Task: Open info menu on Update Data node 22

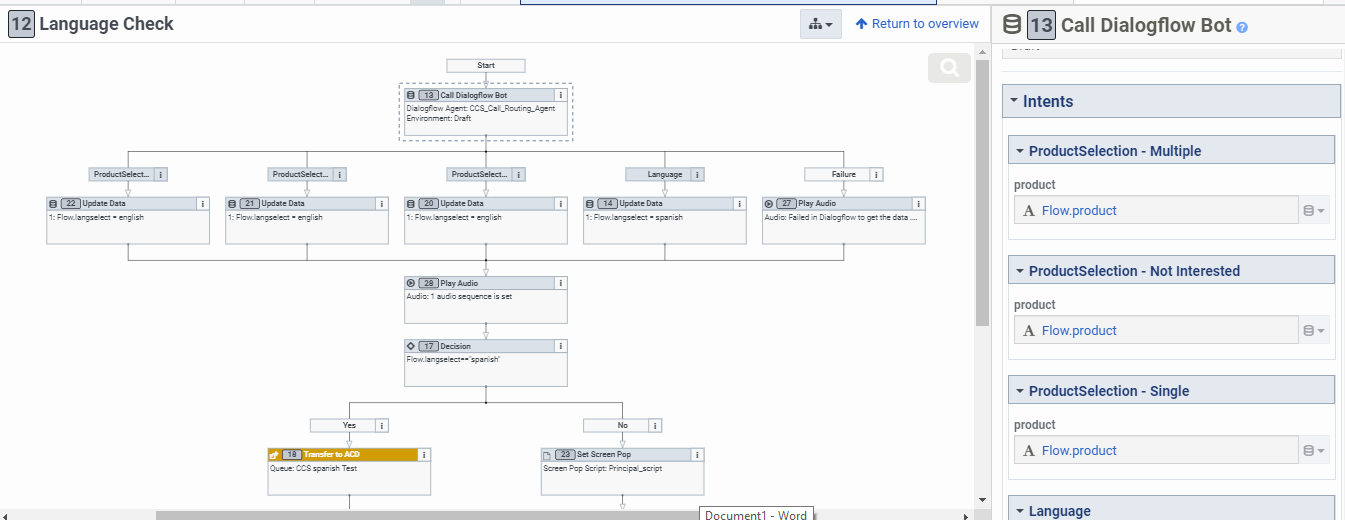Action: click(x=203, y=203)
